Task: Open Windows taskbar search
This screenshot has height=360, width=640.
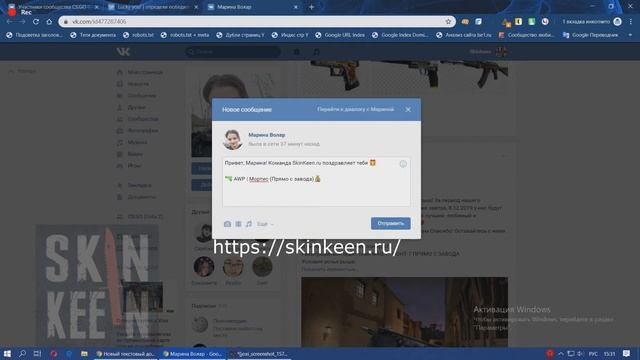Action: (22, 353)
